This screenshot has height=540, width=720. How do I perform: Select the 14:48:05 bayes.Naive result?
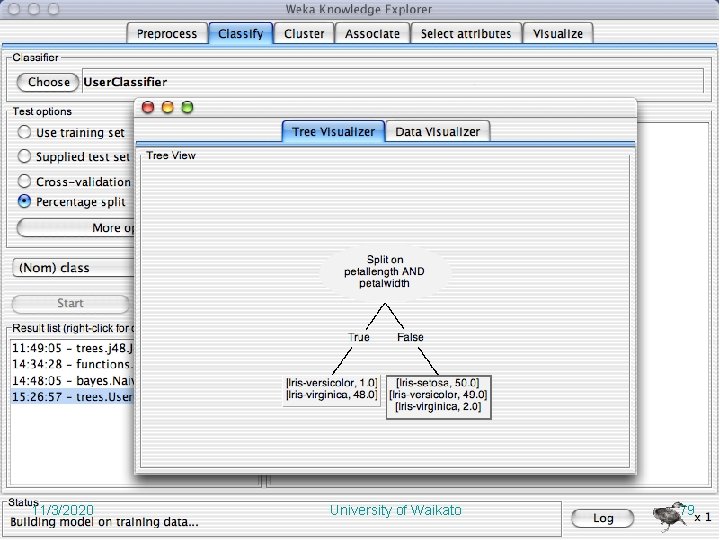tap(73, 381)
